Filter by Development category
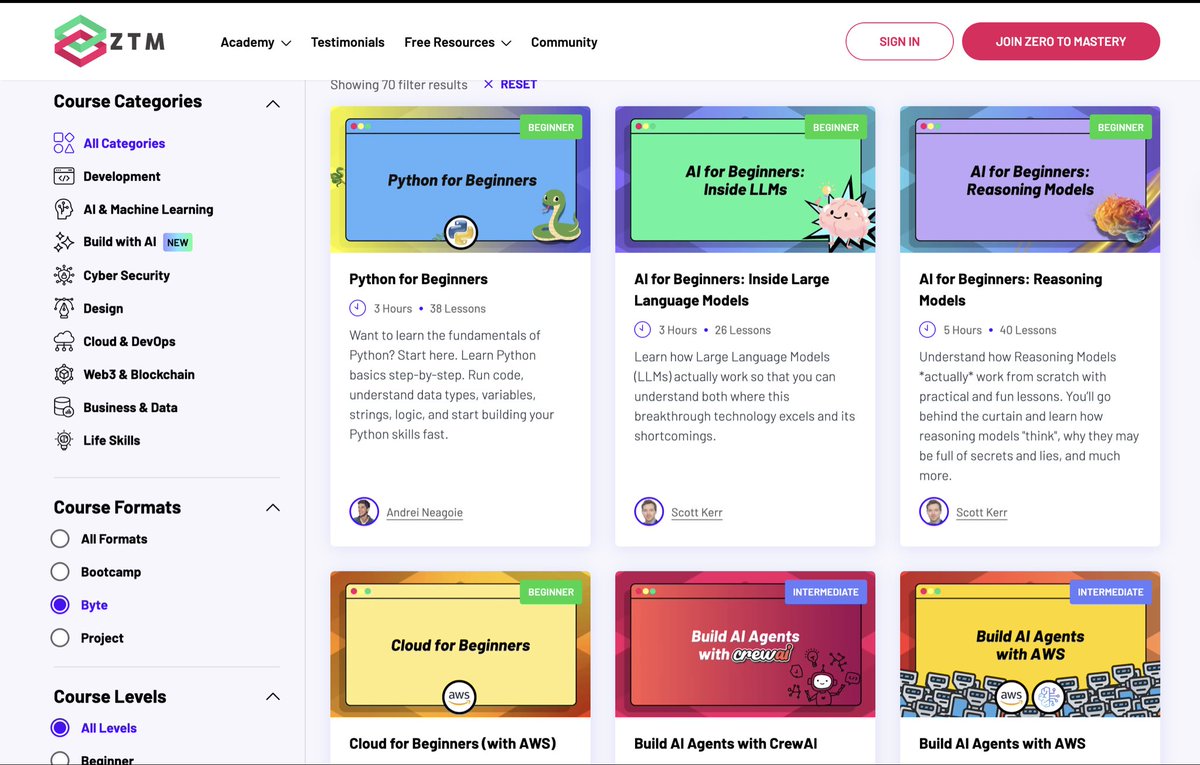This screenshot has width=1200, height=765. click(122, 176)
